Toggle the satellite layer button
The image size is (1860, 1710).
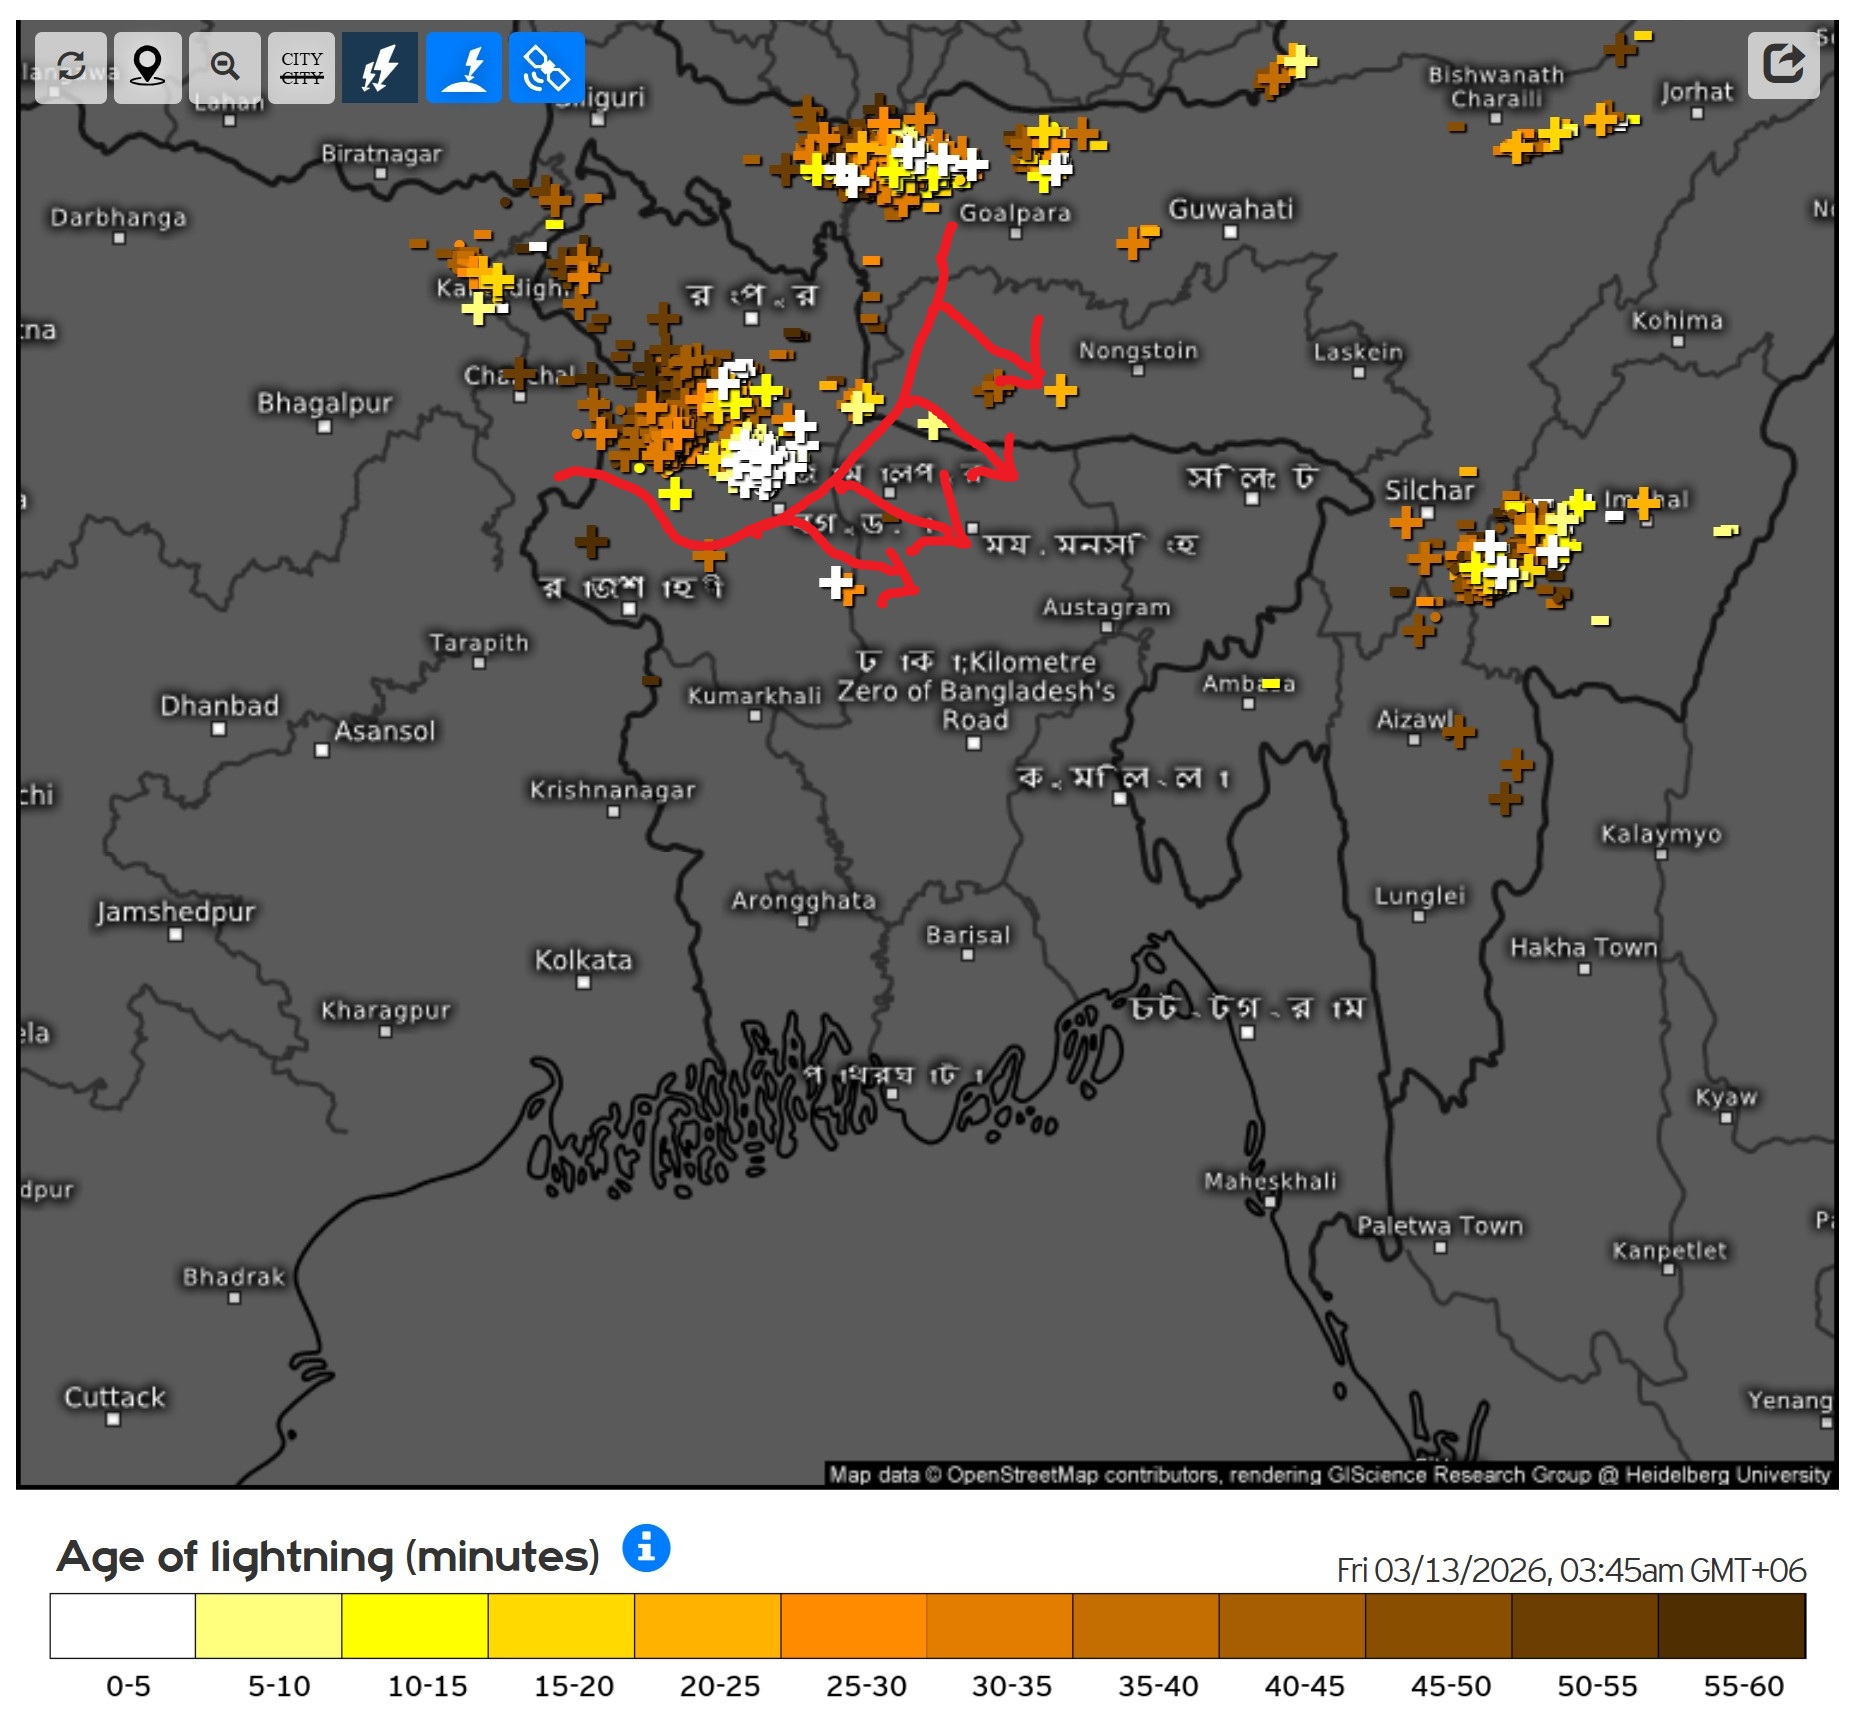[546, 67]
